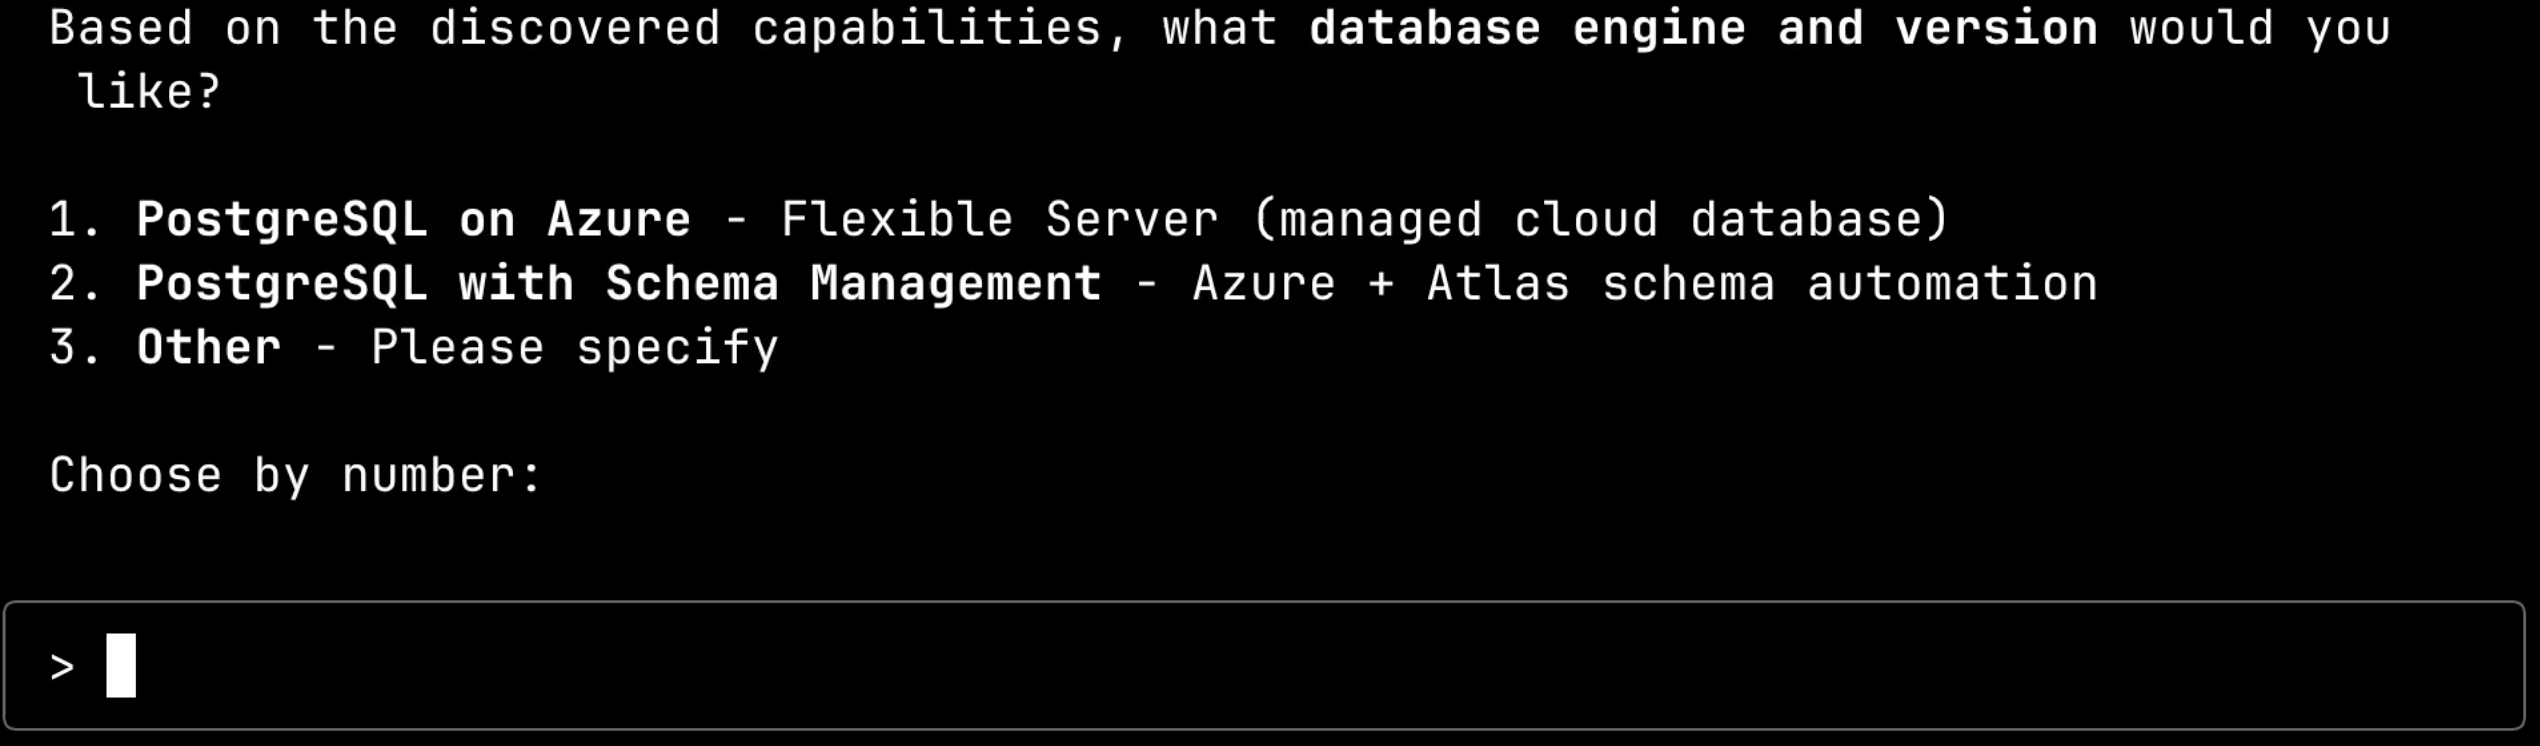This screenshot has width=2540, height=746.
Task: Click the word 'like?' on second line
Action: 149,92
